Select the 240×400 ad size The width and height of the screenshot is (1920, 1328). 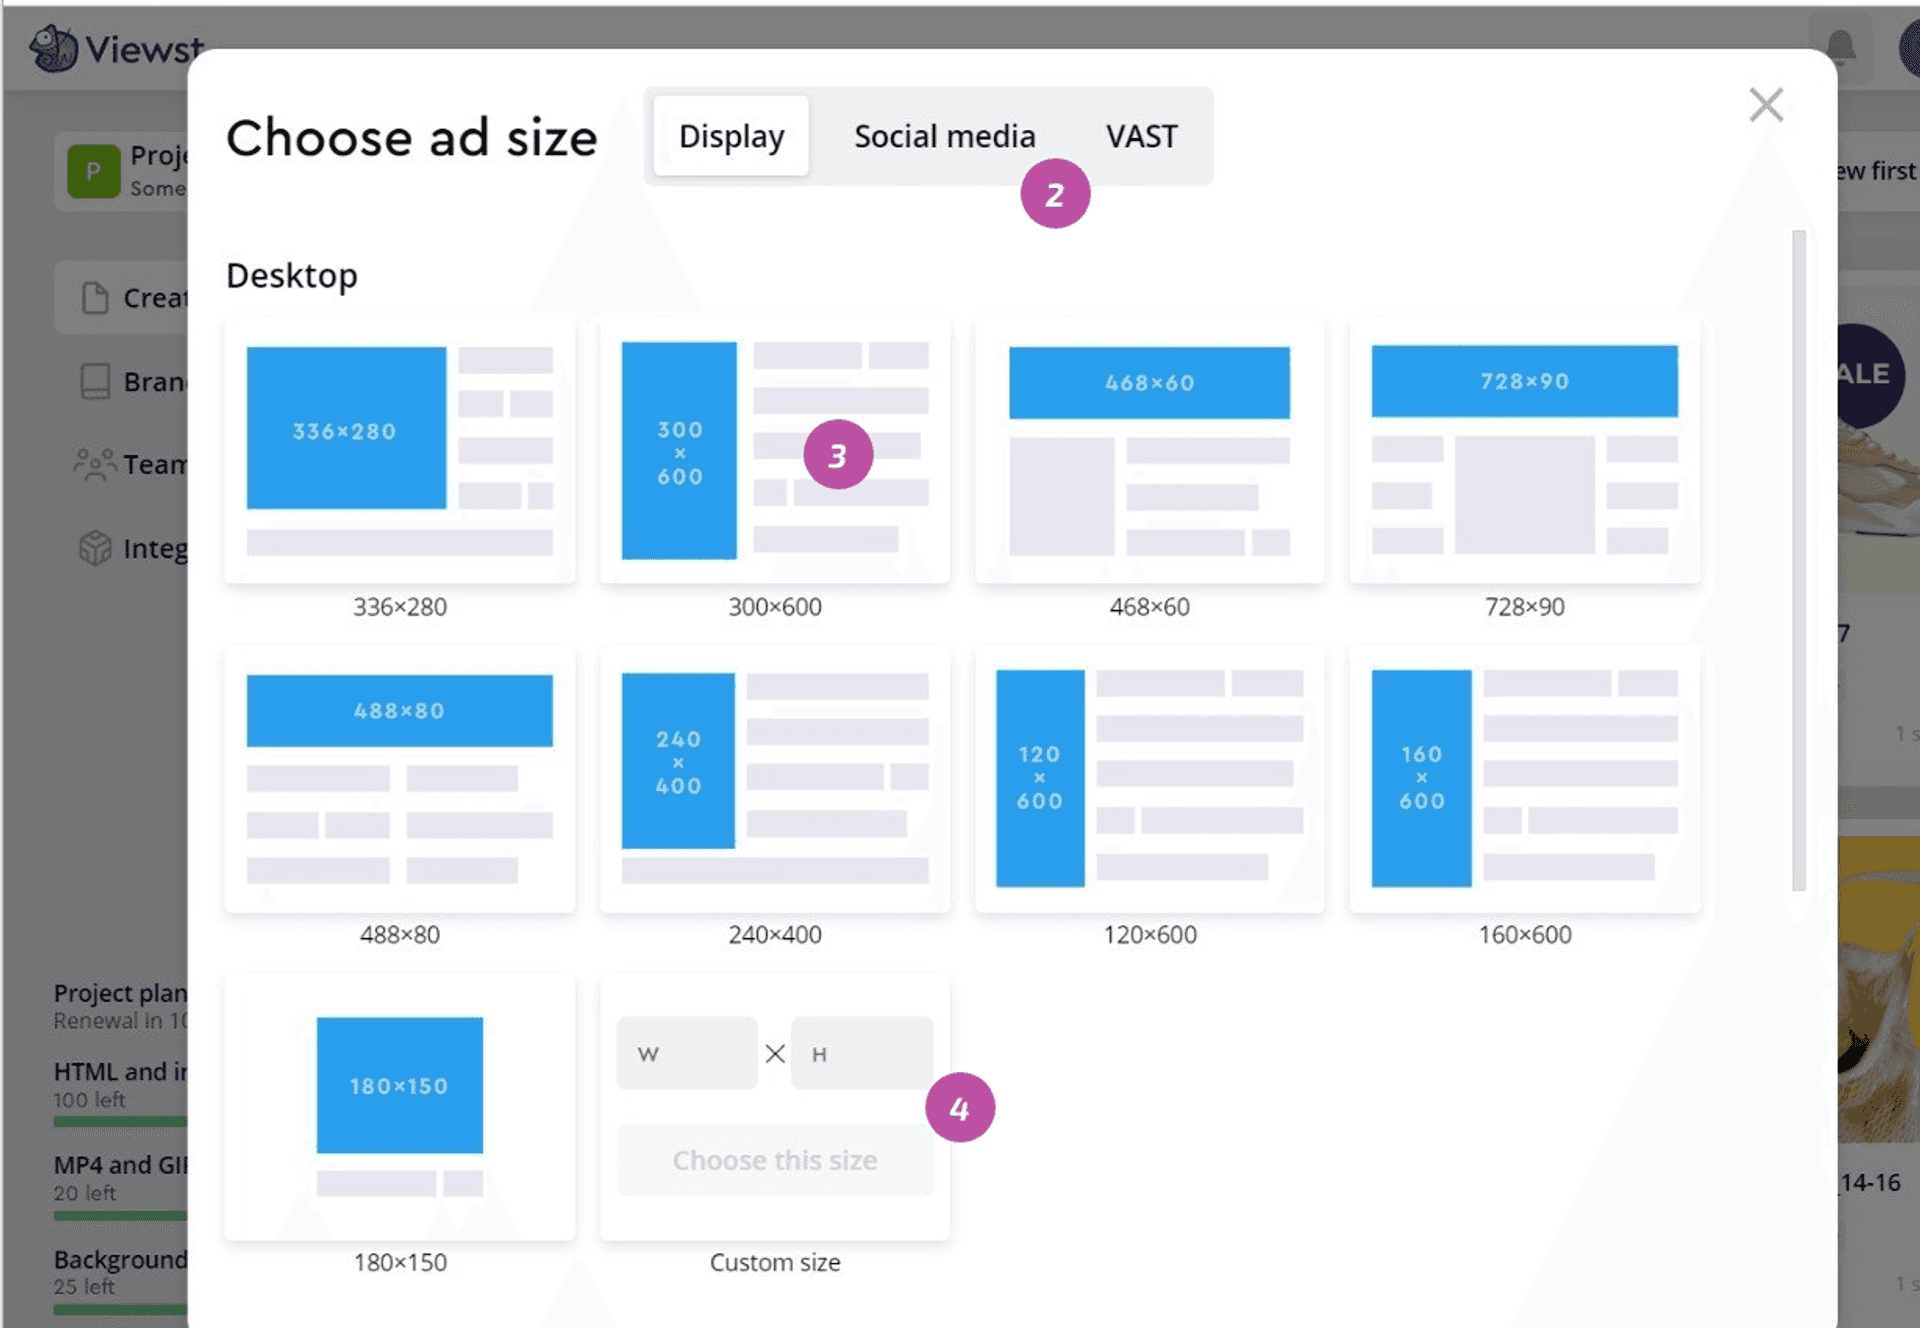click(x=774, y=778)
